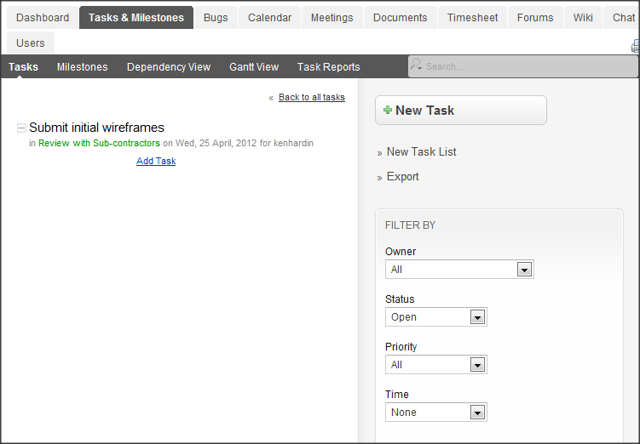Open Task Reports

click(329, 67)
